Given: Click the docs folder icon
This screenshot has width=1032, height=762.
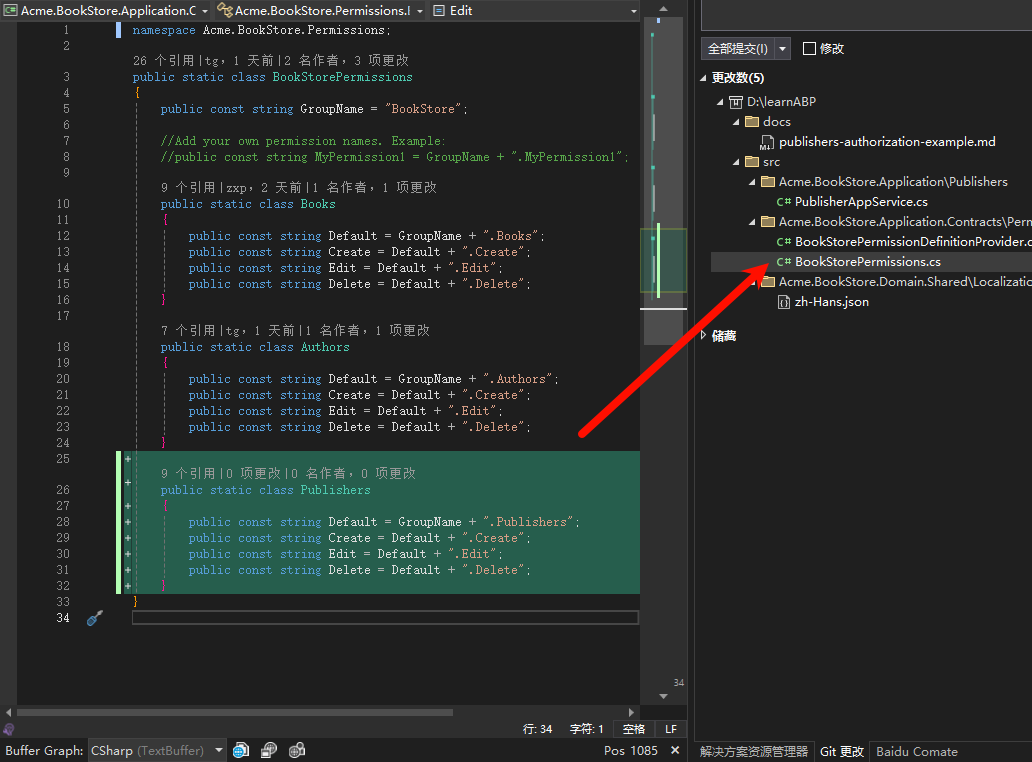Looking at the screenshot, I should click(752, 122).
